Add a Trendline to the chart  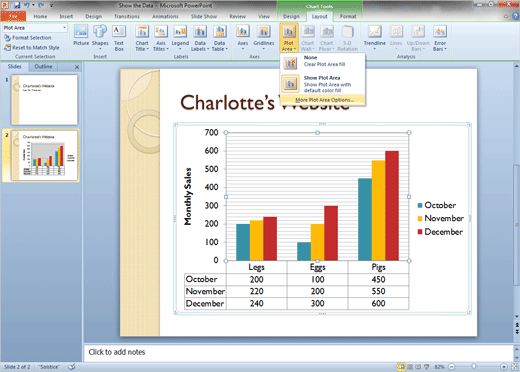coord(374,37)
